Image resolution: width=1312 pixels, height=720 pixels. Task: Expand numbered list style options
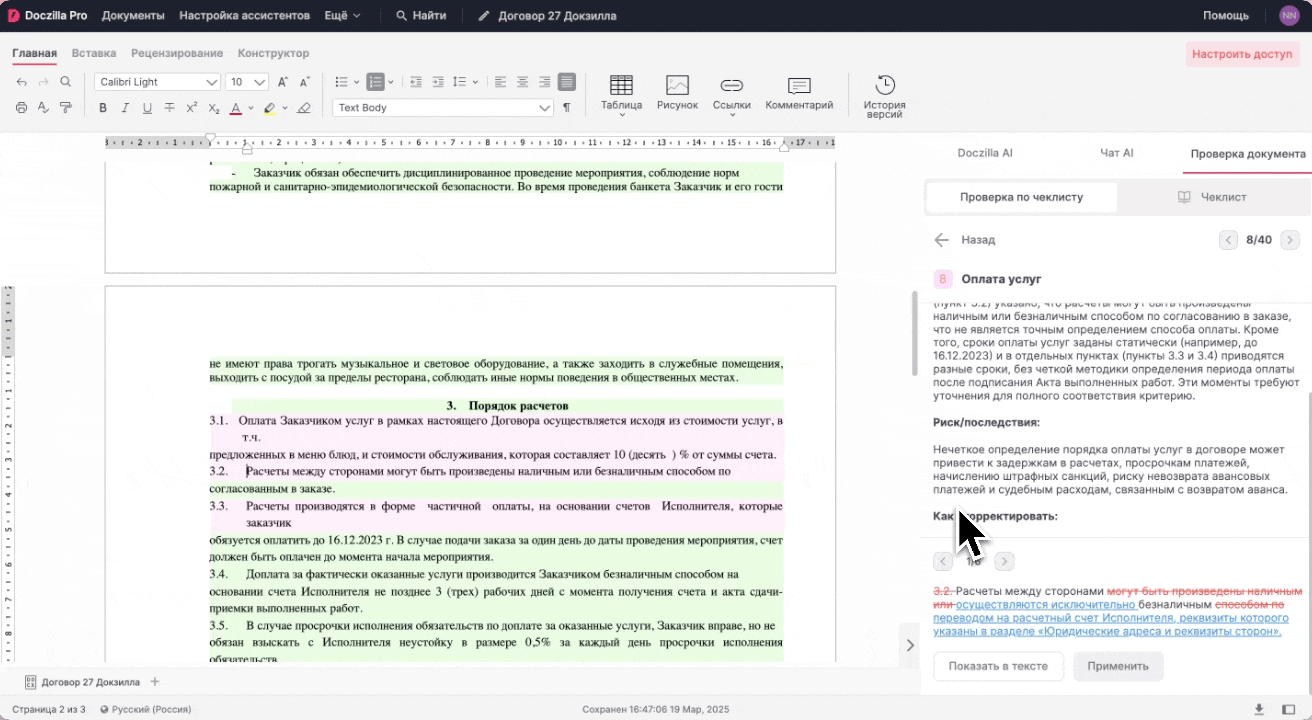pyautogui.click(x=390, y=82)
